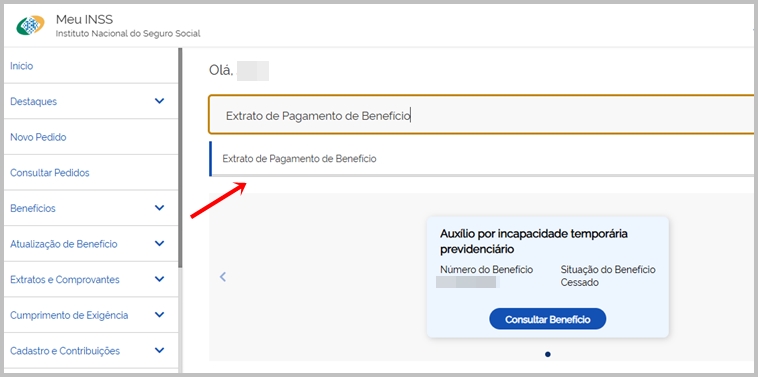Open the Consultar Pedidos menu item
The width and height of the screenshot is (758, 377).
pyautogui.click(x=50, y=173)
